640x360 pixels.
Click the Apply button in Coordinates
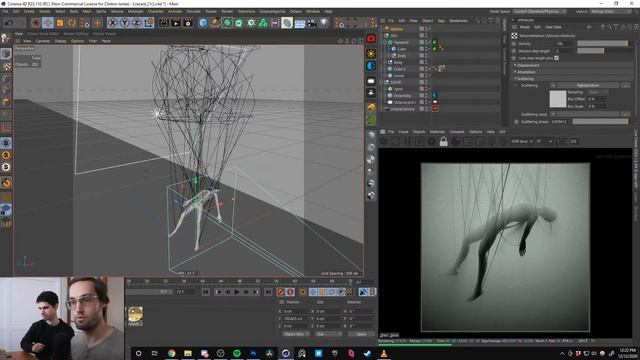click(x=361, y=334)
